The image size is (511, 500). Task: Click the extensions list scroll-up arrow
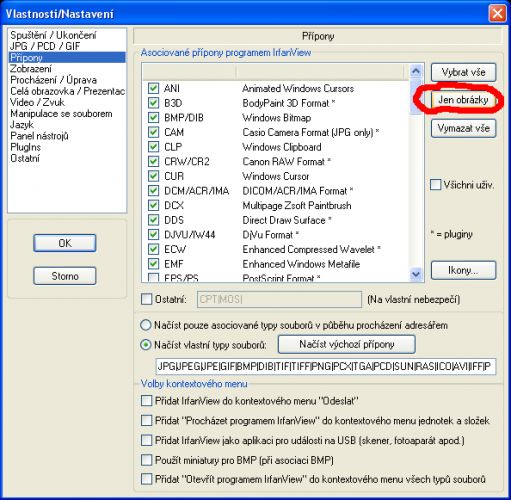[x=416, y=71]
